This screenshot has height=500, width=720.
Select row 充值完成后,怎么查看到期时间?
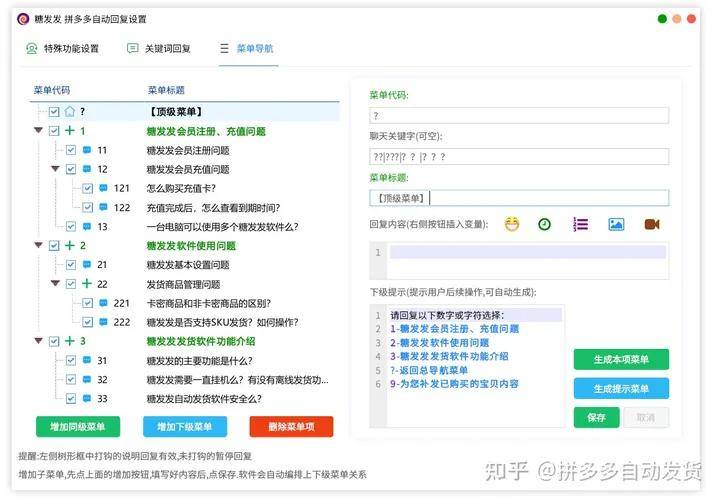pyautogui.click(x=213, y=208)
